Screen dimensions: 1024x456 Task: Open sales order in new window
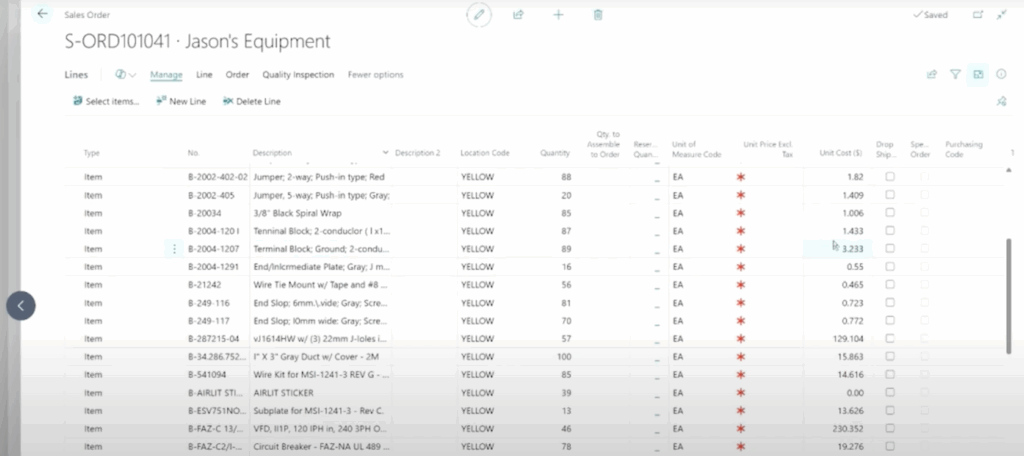[x=978, y=15]
